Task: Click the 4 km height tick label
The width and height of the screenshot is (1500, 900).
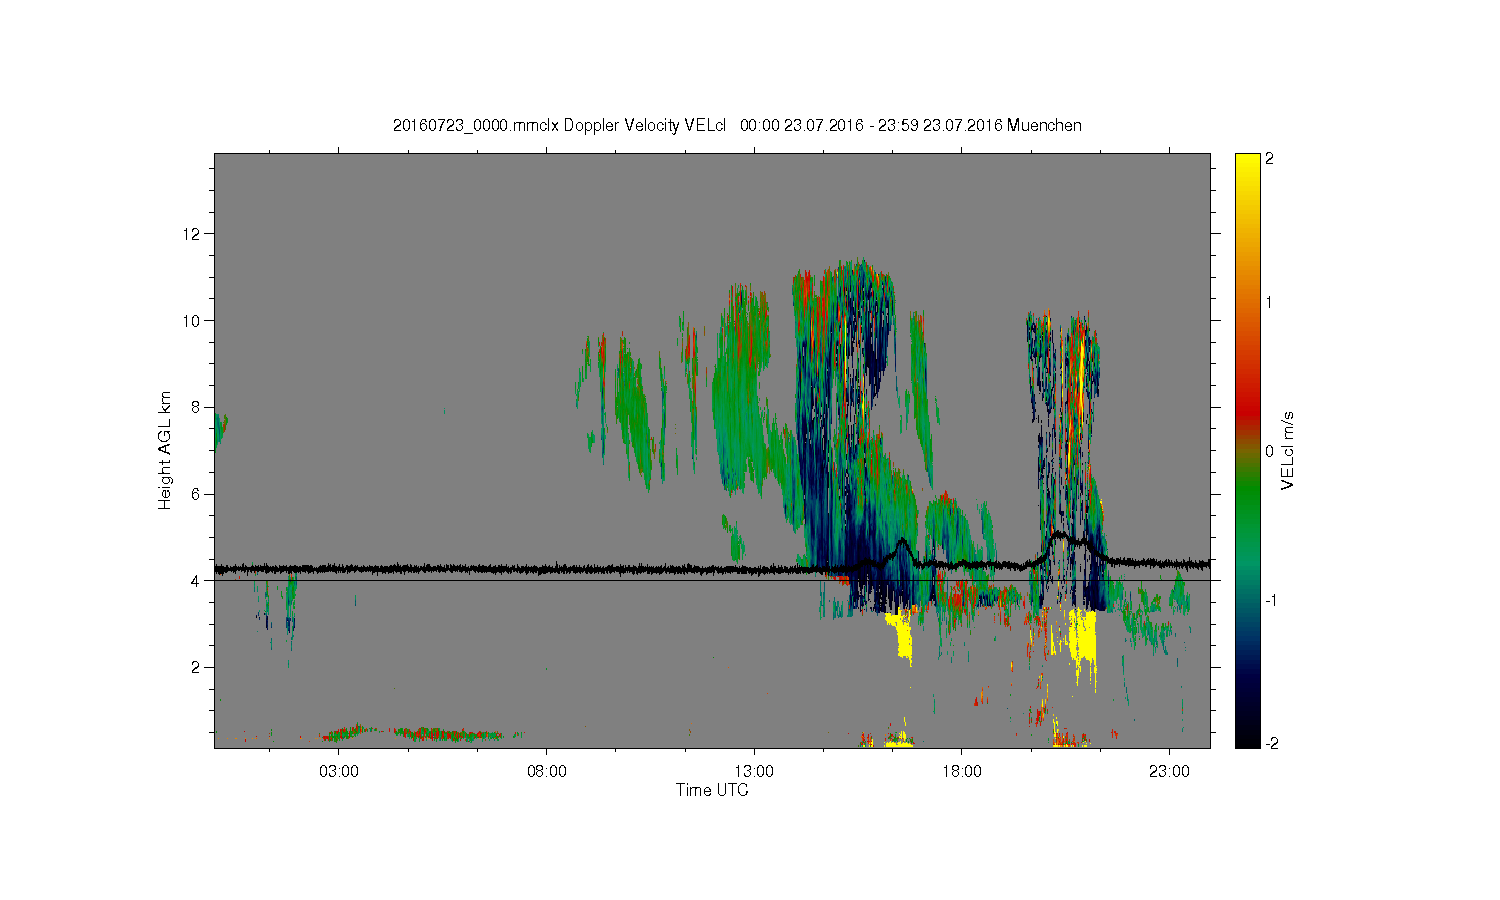Action: pos(196,580)
